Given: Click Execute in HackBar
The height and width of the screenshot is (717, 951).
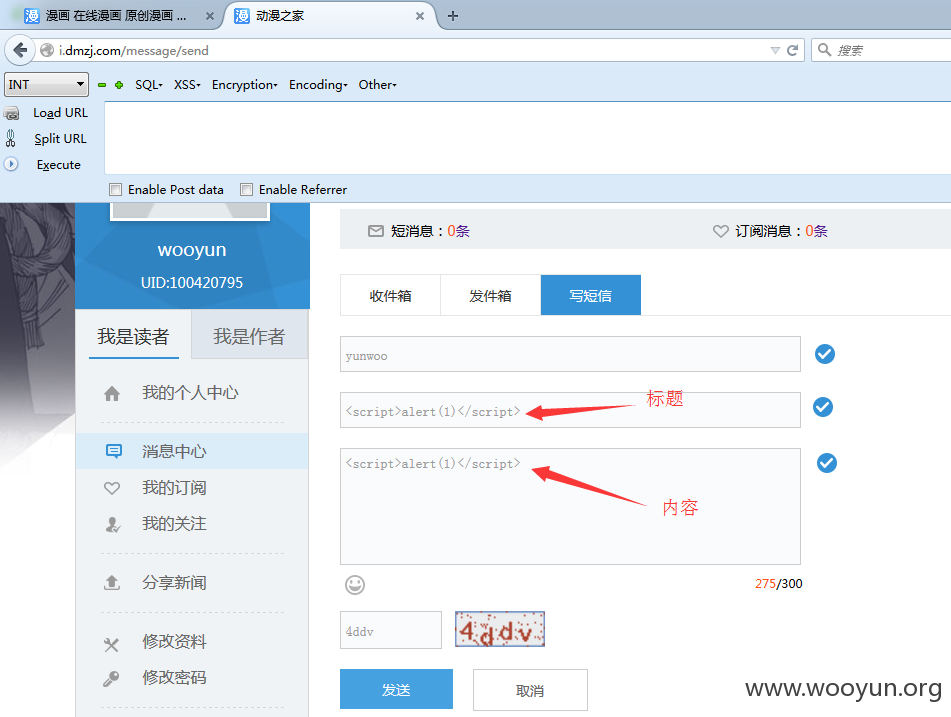Looking at the screenshot, I should click(58, 164).
